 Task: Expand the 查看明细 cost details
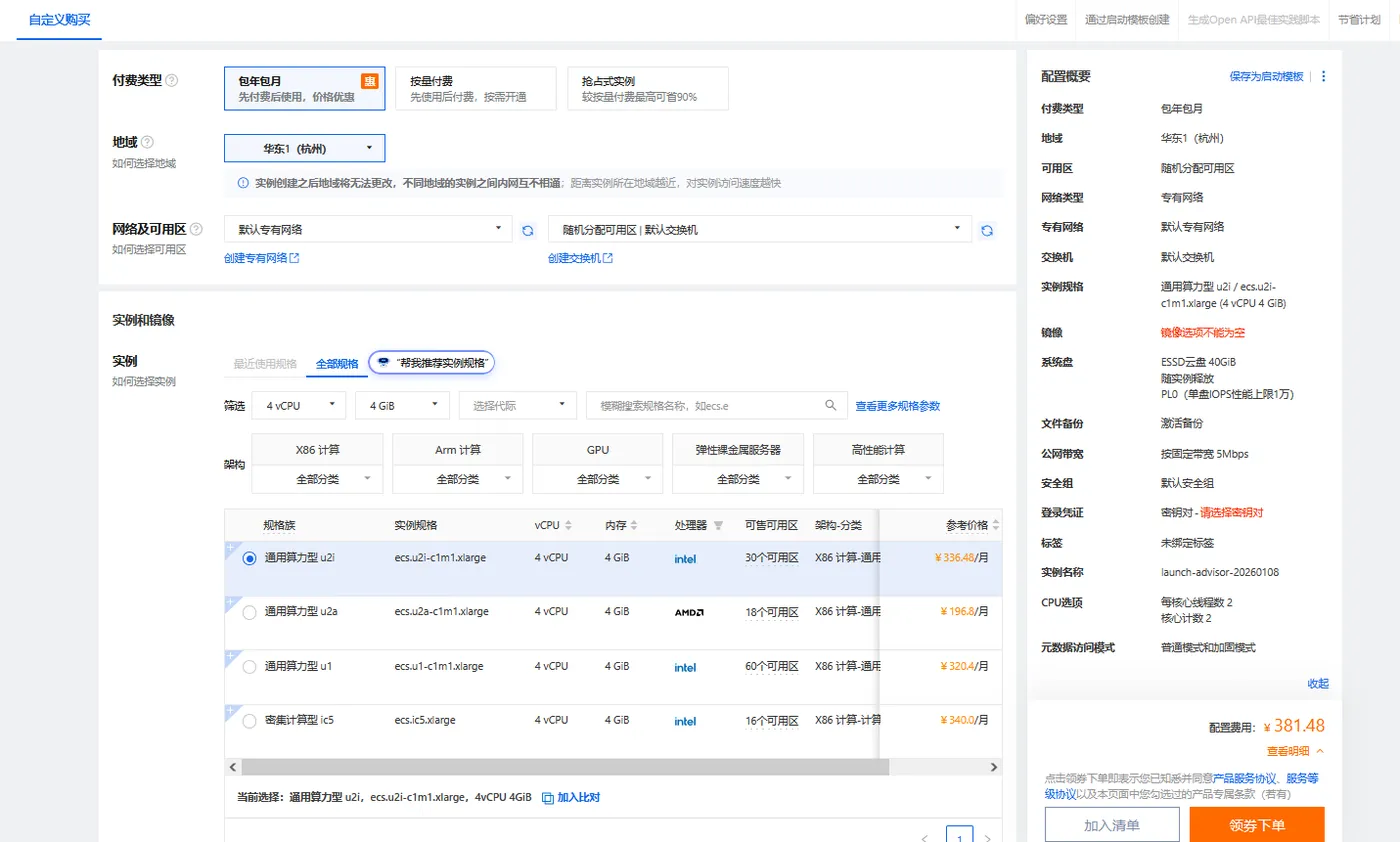click(1295, 751)
